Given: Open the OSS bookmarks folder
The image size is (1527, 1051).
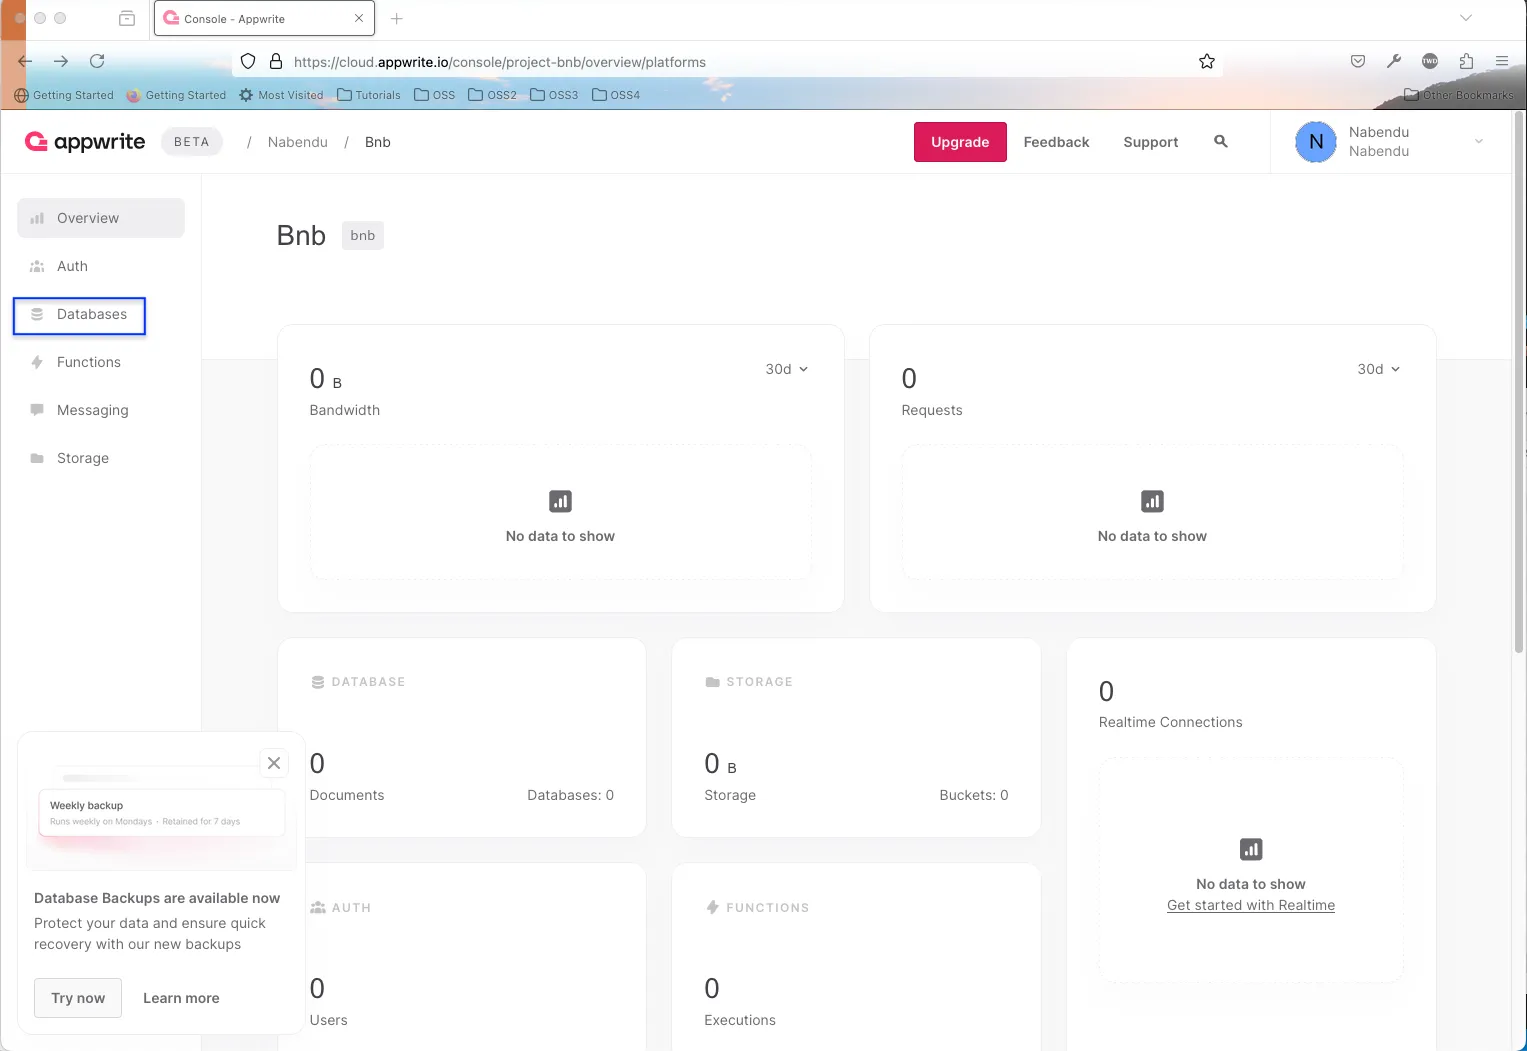Looking at the screenshot, I should 435,95.
